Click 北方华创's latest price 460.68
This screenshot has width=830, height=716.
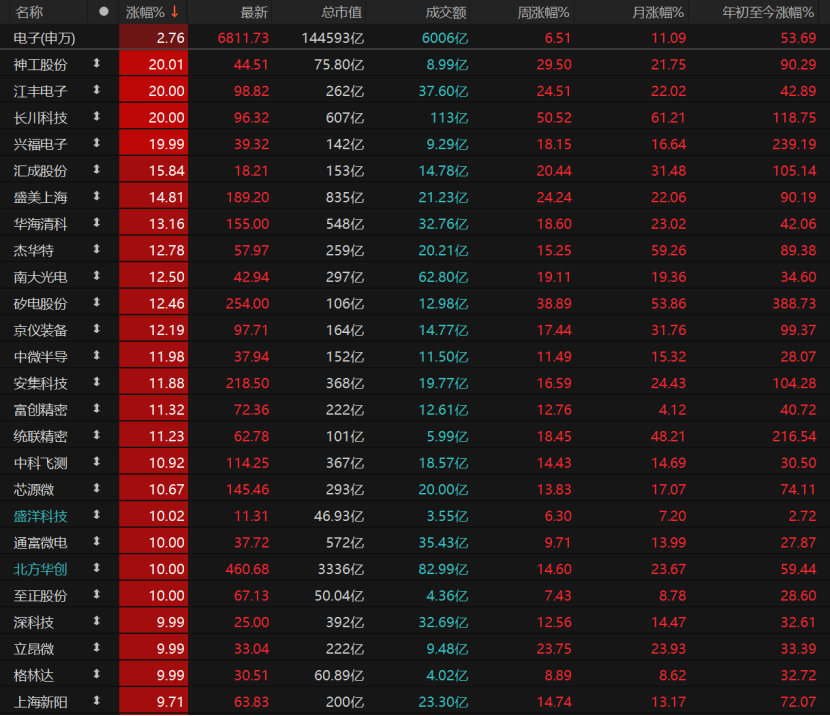[247, 569]
